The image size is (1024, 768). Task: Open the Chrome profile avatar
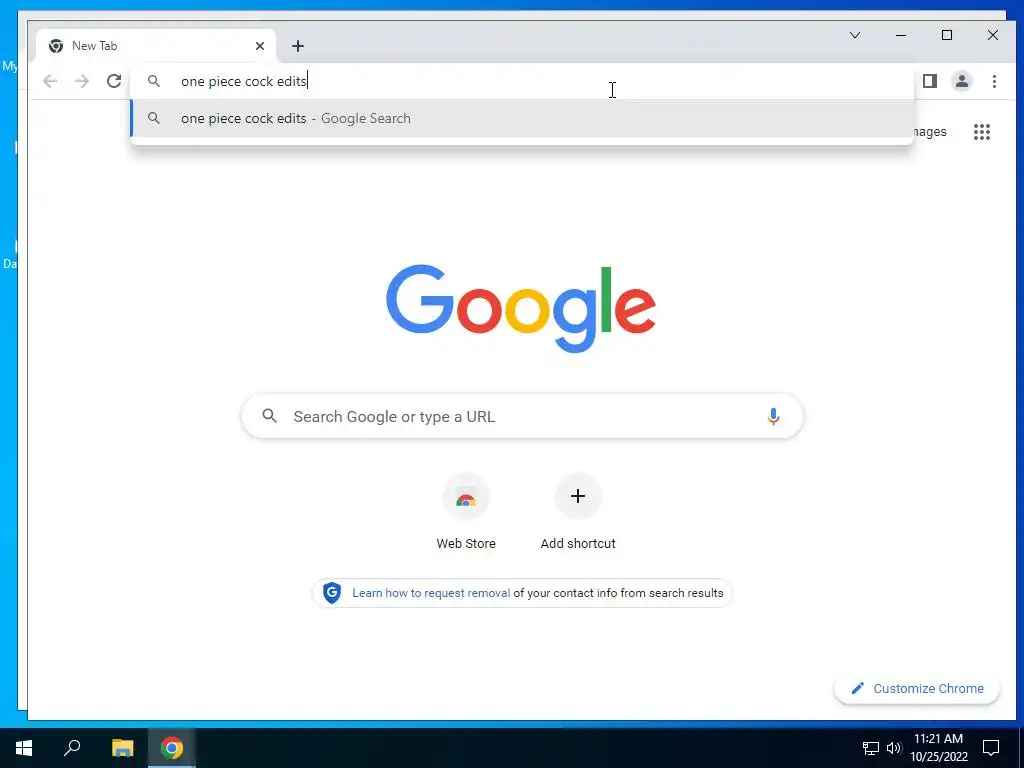962,81
